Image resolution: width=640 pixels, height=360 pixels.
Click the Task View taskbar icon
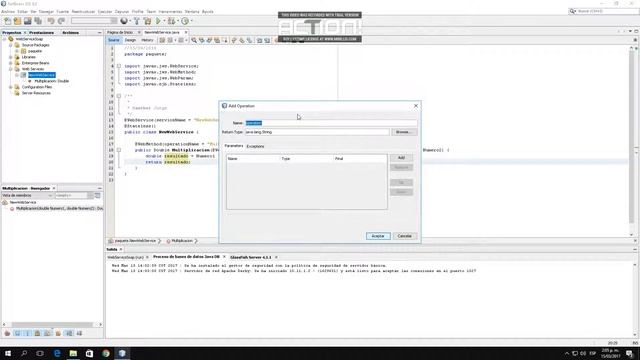pos(40,353)
